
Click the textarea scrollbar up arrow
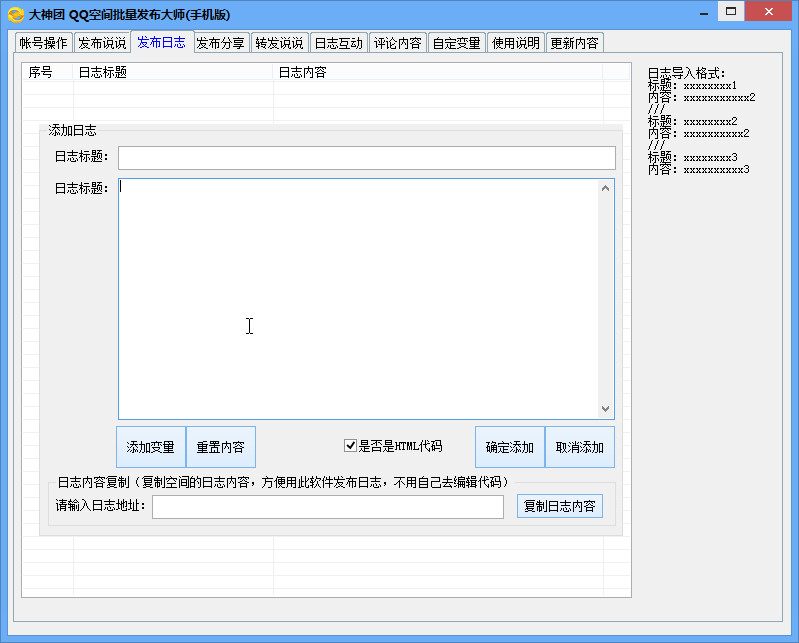click(605, 189)
